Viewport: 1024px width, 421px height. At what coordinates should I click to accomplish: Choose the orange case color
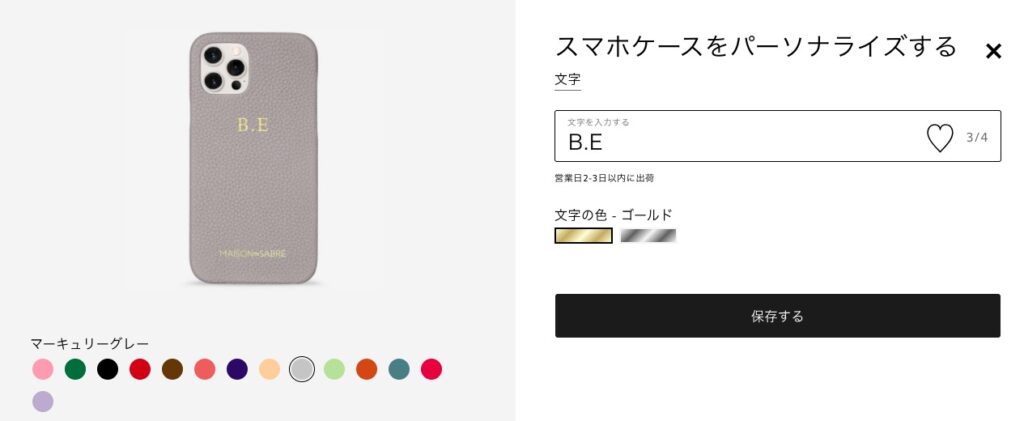366,369
